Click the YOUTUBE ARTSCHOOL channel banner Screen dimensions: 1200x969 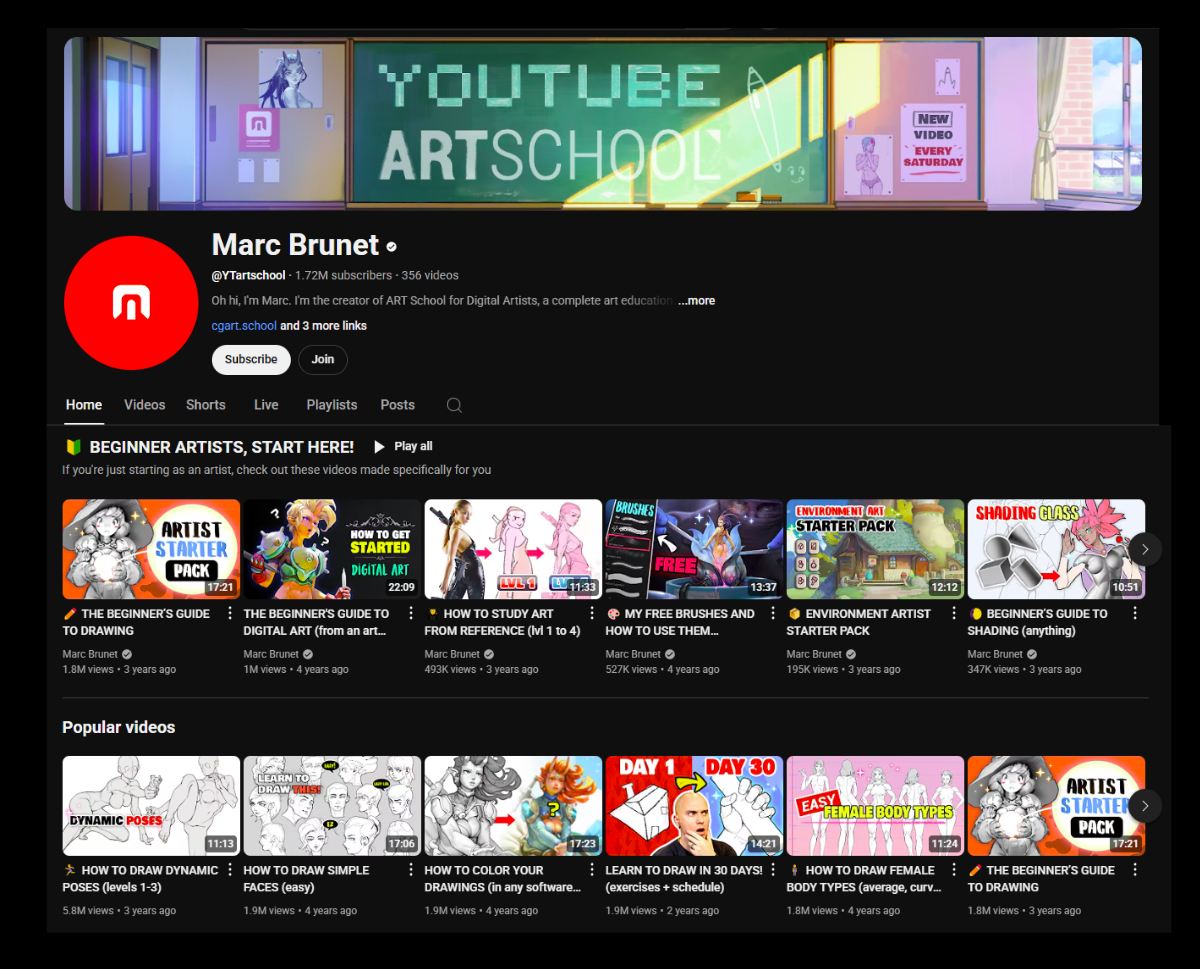point(603,124)
